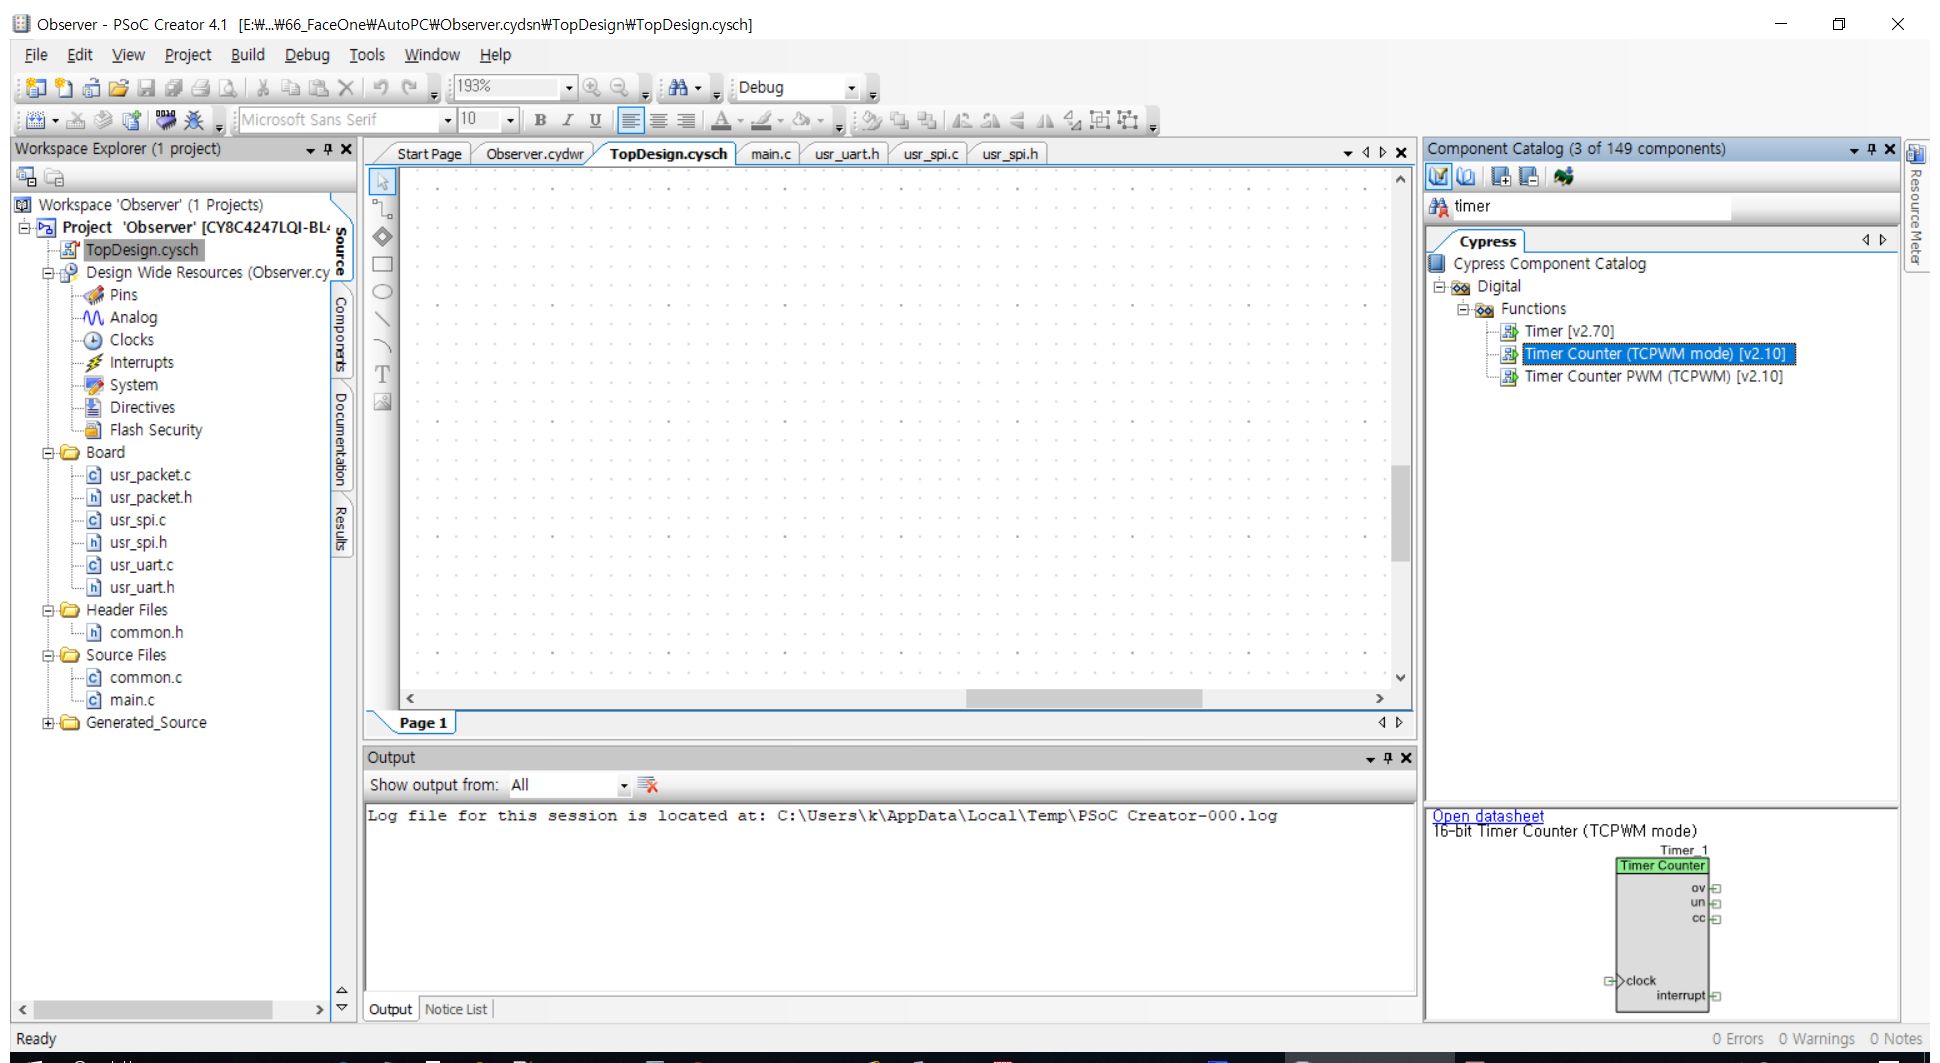
Task: Click collapse all catalog icon
Action: [1529, 176]
